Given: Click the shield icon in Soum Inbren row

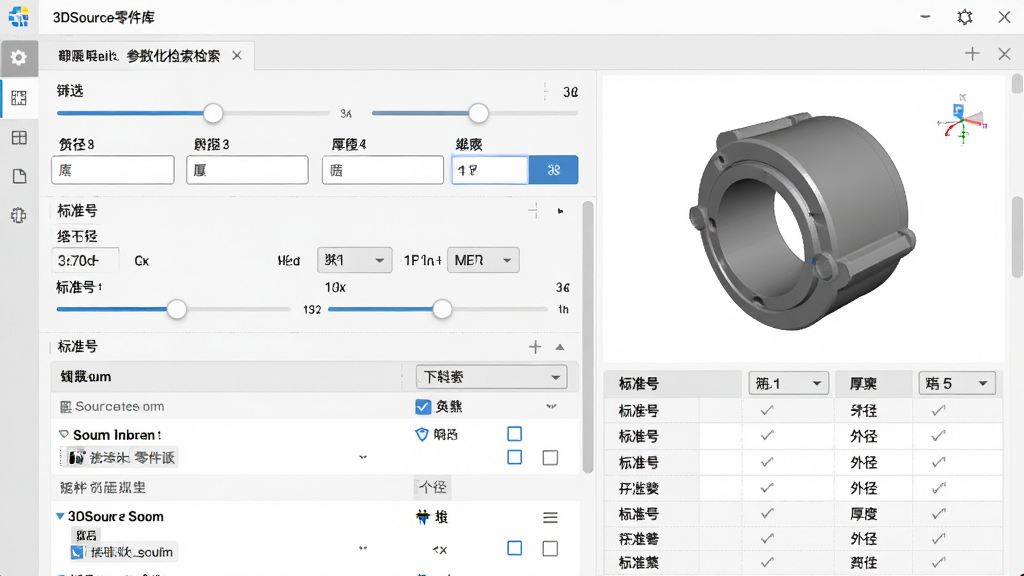Looking at the screenshot, I should (x=422, y=434).
